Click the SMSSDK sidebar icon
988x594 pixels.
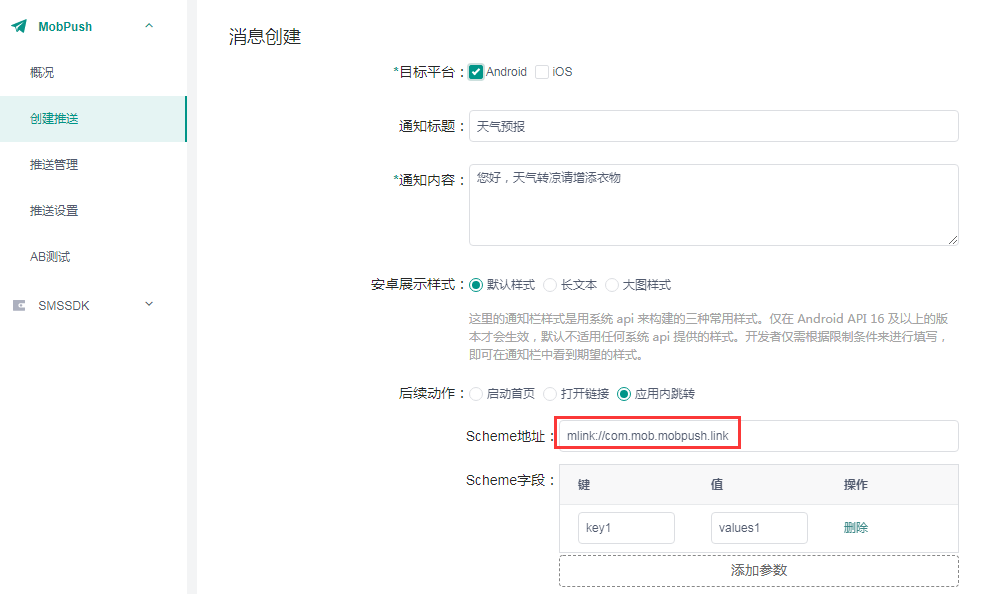tap(17, 305)
